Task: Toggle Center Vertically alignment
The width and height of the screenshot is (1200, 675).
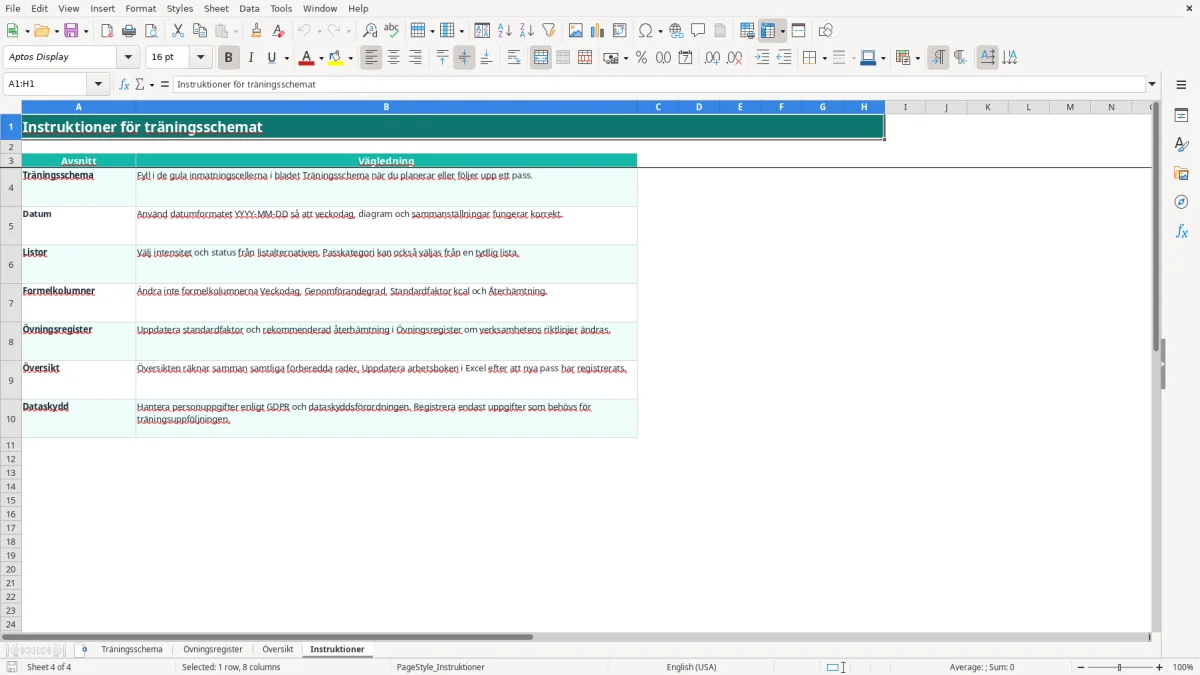Action: pos(464,58)
